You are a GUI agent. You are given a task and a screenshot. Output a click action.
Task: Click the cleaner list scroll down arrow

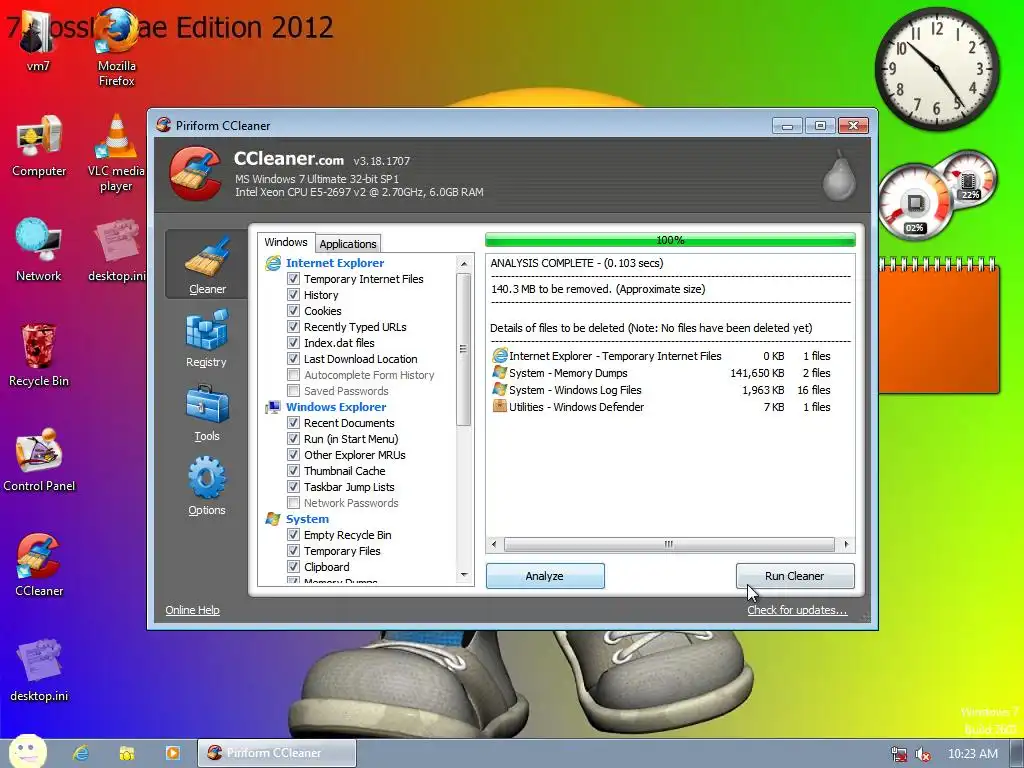tap(464, 575)
